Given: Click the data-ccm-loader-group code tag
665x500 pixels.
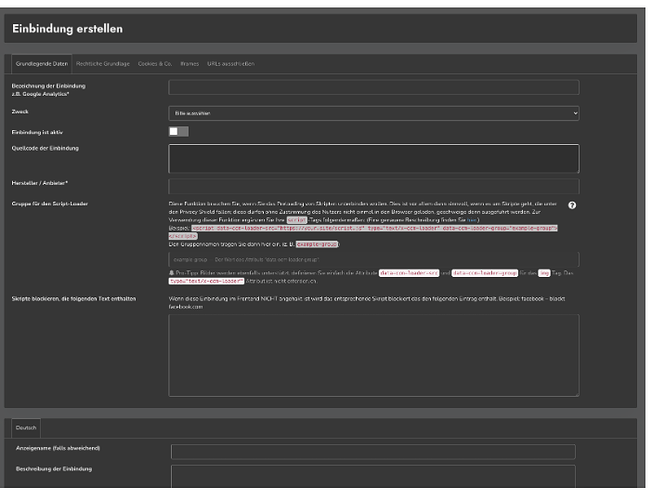Looking at the screenshot, I should tap(485, 273).
